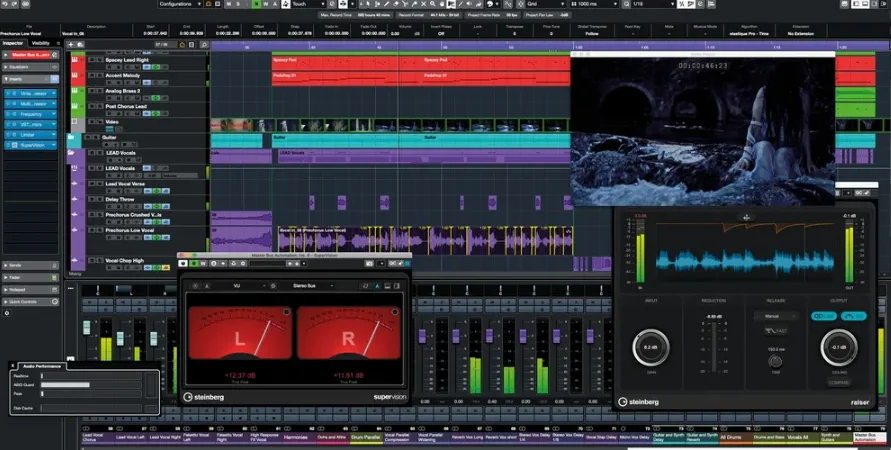Switch to the Inspector tab

point(13,43)
